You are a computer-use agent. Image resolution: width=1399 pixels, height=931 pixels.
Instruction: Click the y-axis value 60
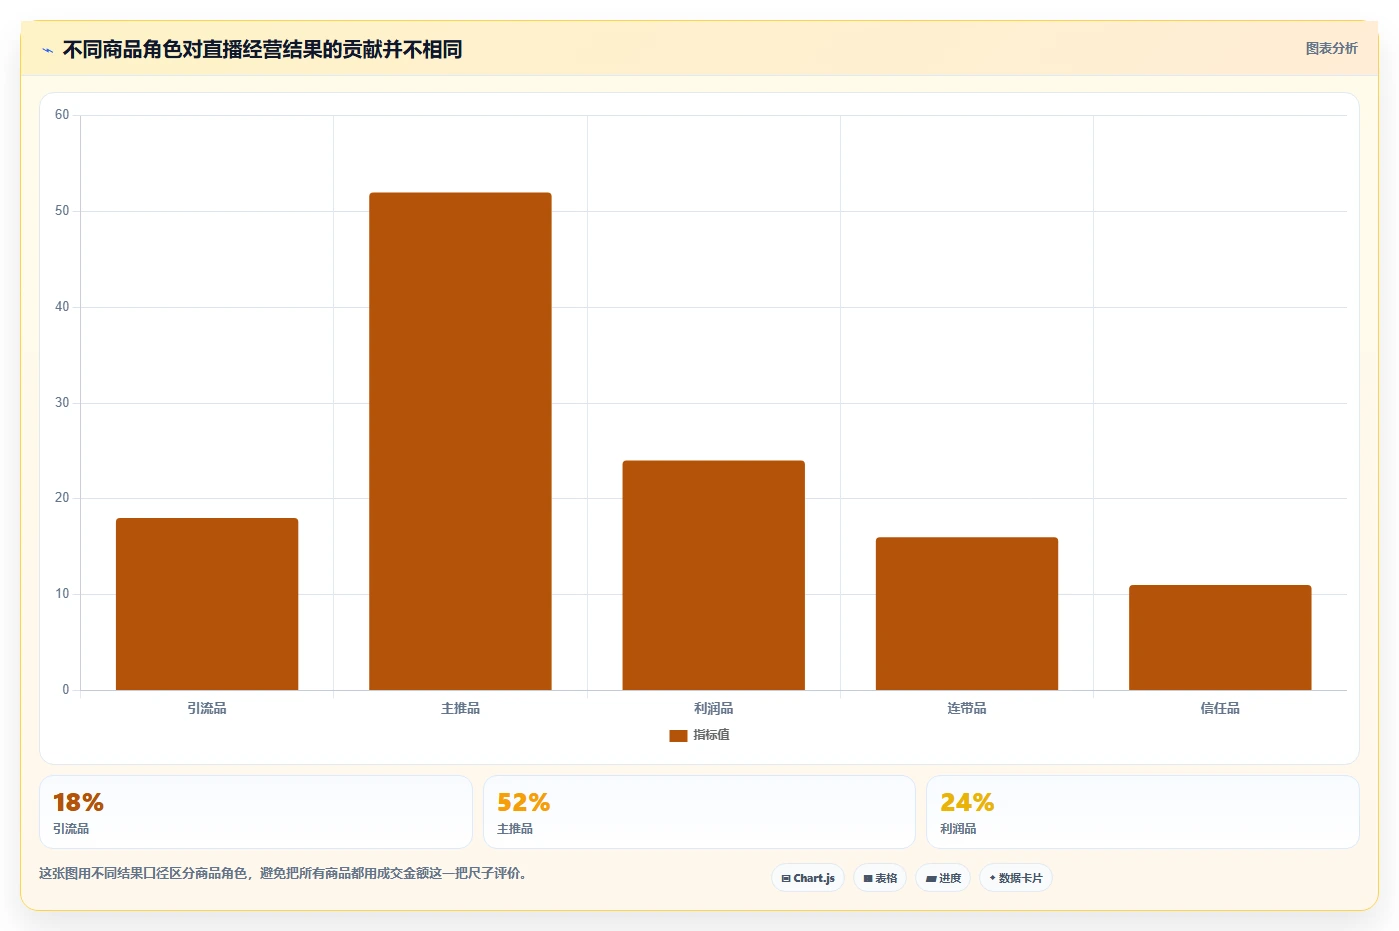click(62, 115)
